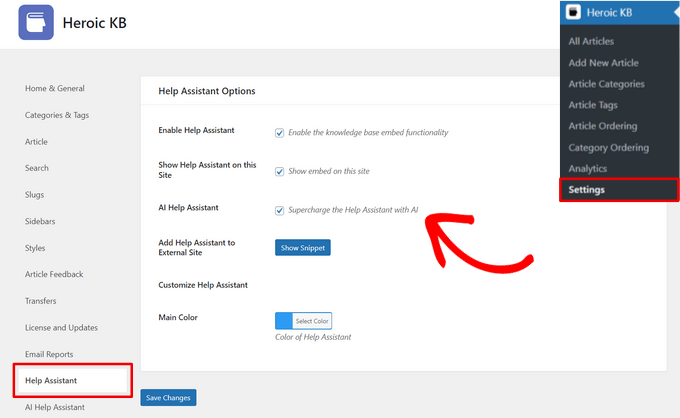The height and width of the screenshot is (418, 680).
Task: Open All Articles in admin menu
Action: pos(591,41)
